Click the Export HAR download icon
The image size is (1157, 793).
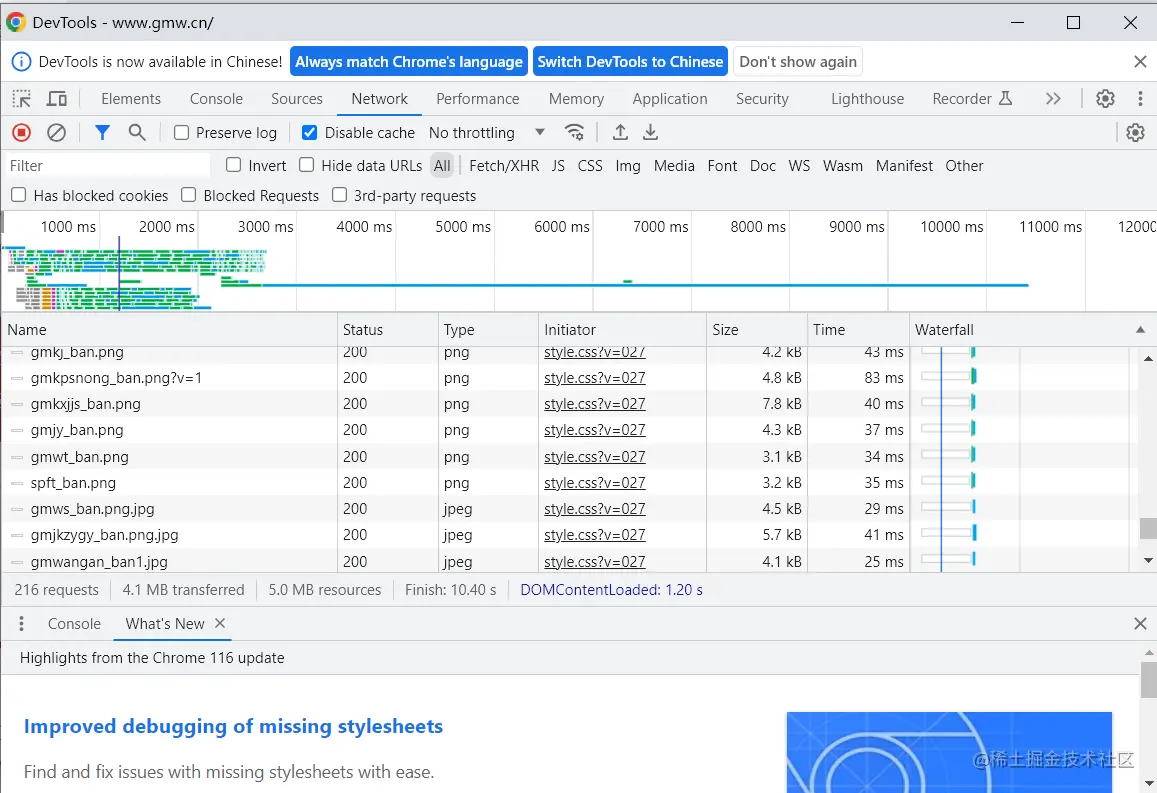[x=650, y=132]
